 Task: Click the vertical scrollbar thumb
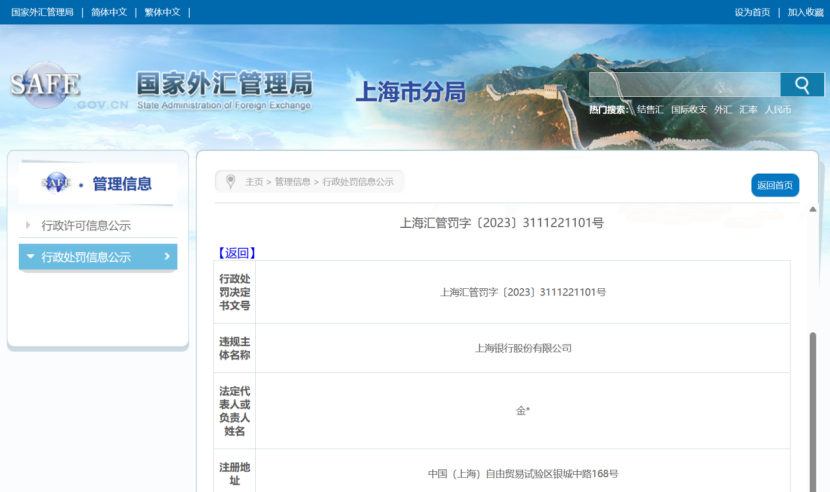click(x=813, y=412)
